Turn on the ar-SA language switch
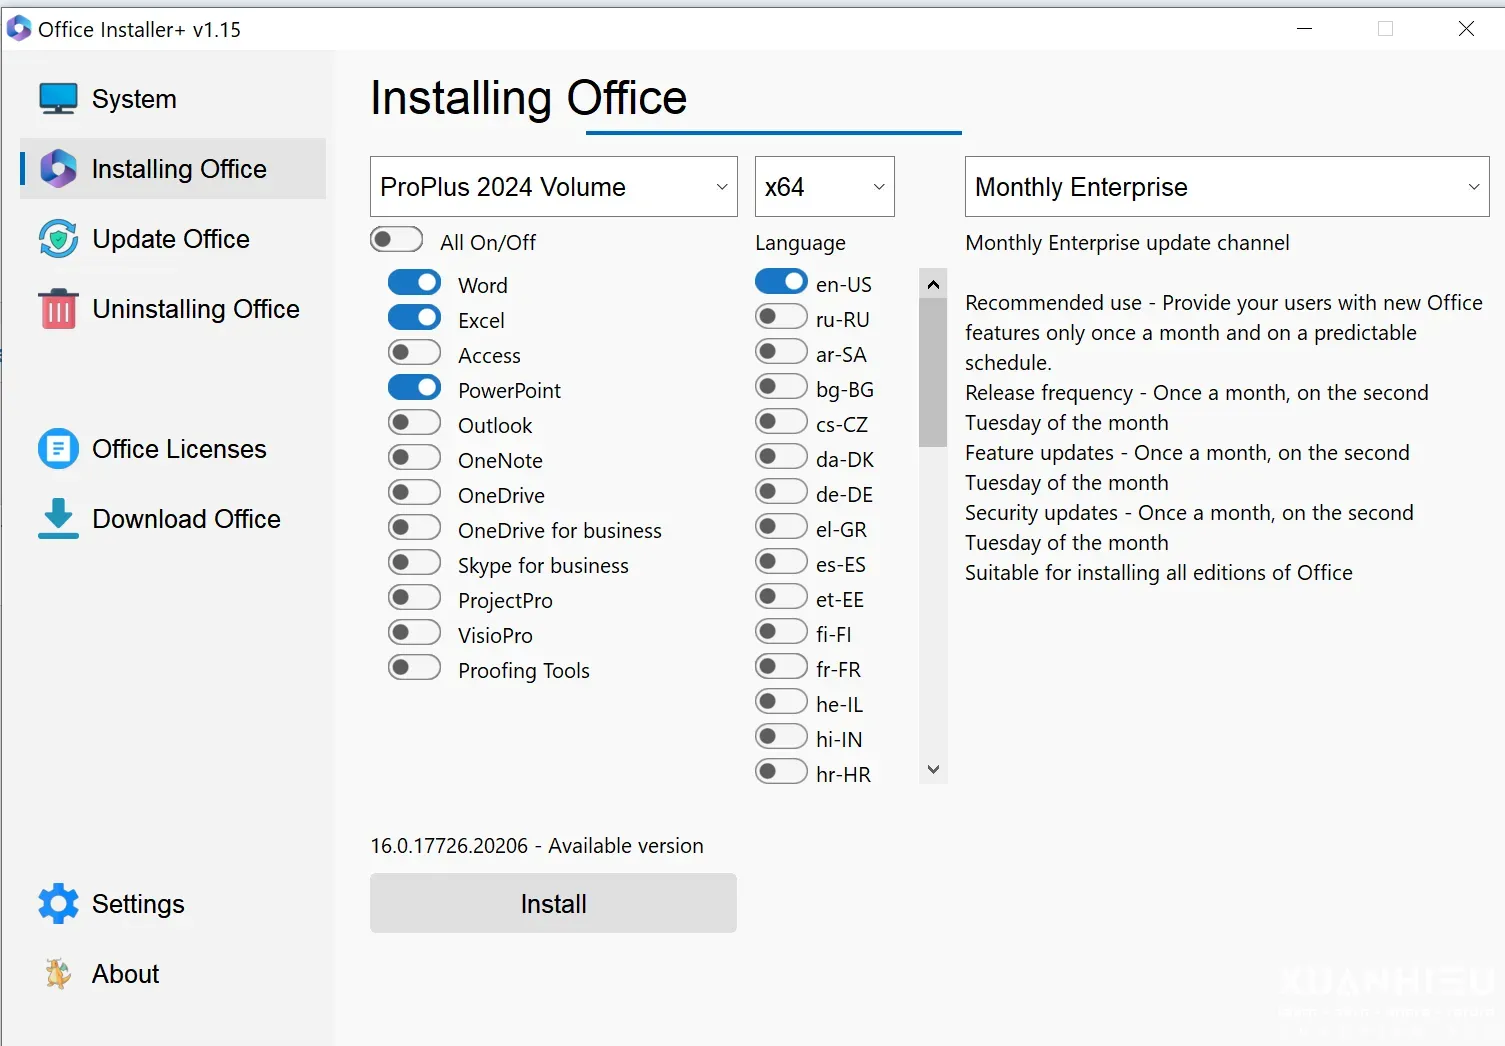The width and height of the screenshot is (1505, 1046). (x=781, y=352)
